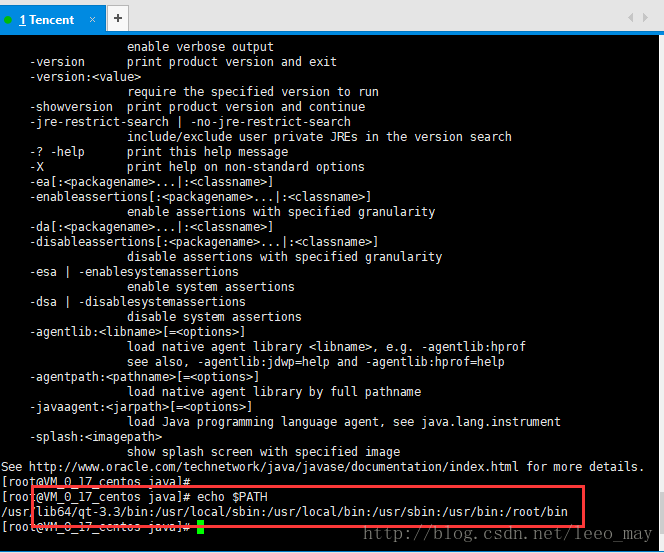Image resolution: width=664 pixels, height=553 pixels.
Task: Click 'see also, -agentlib:jdwp=help' line
Action: coord(316,362)
